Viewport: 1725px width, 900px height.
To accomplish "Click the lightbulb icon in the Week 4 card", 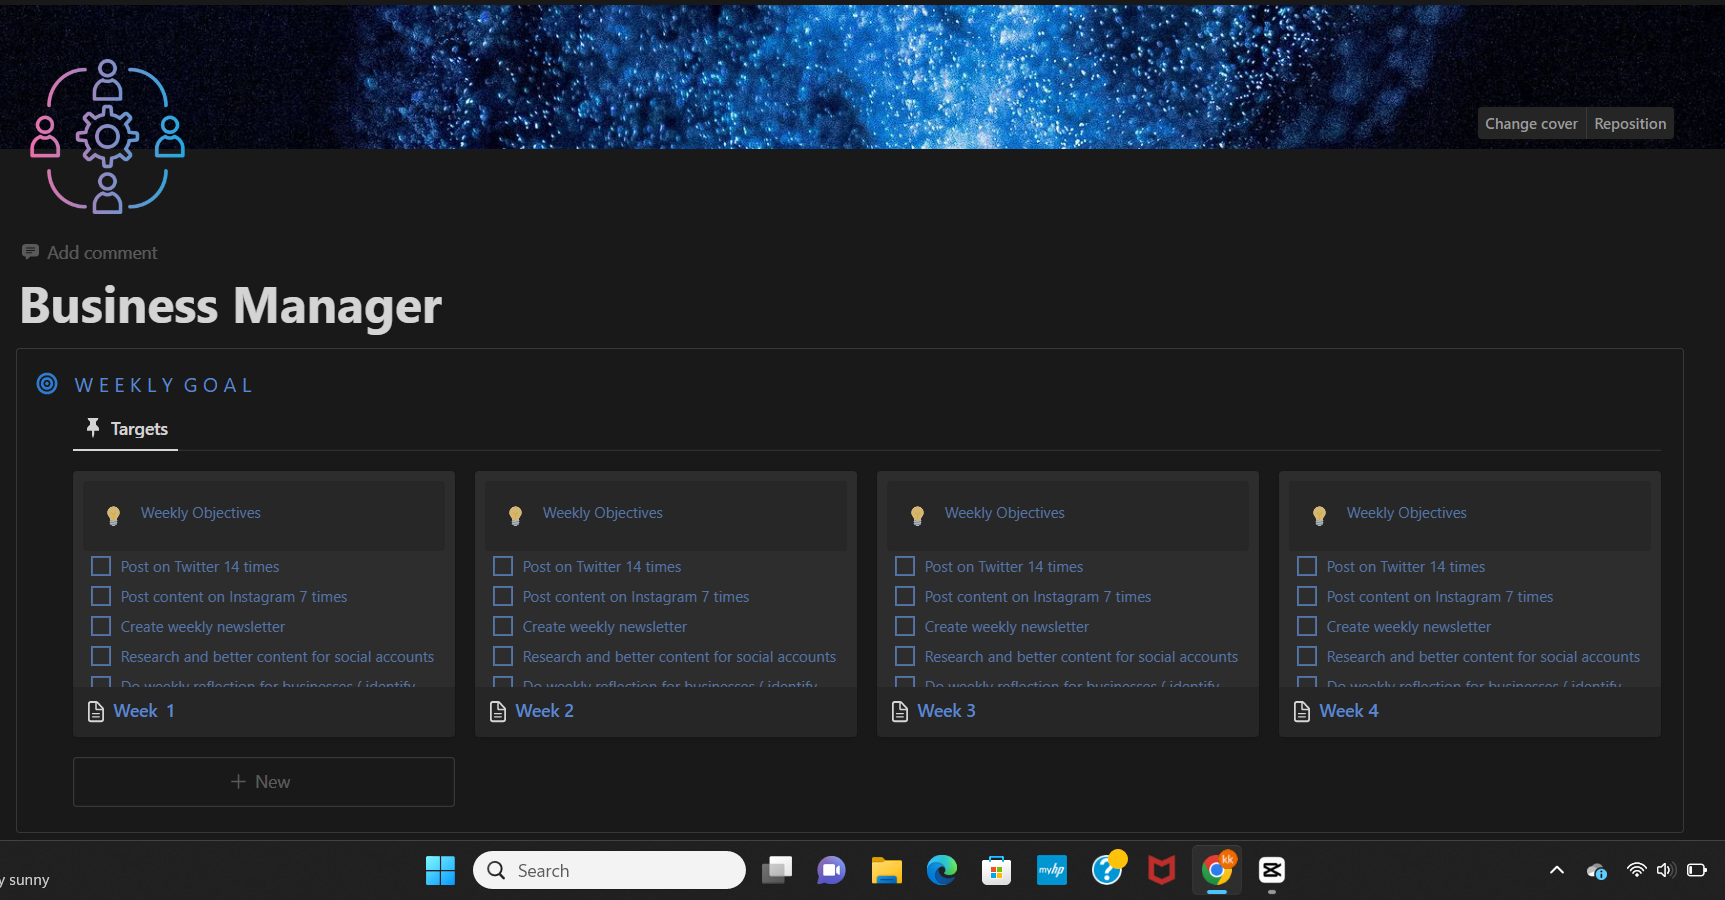I will coord(1319,515).
